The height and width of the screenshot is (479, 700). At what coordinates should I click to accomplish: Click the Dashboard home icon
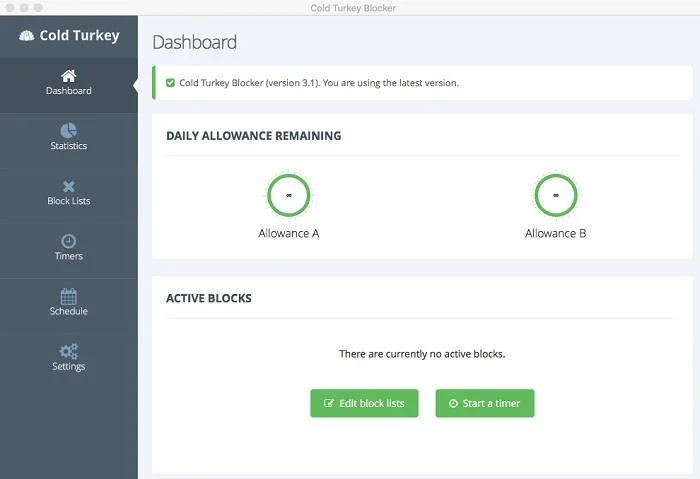click(68, 76)
